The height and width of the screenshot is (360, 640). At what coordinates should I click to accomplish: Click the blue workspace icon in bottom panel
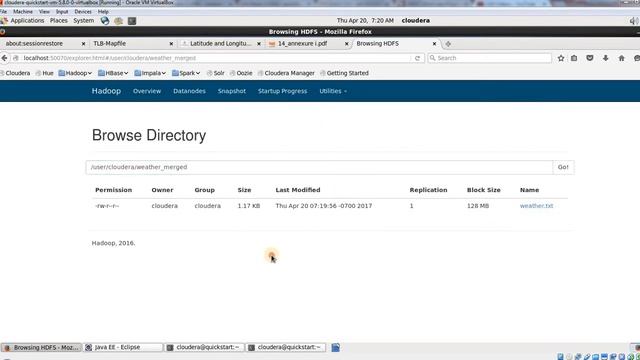pyautogui.click(x=336, y=348)
